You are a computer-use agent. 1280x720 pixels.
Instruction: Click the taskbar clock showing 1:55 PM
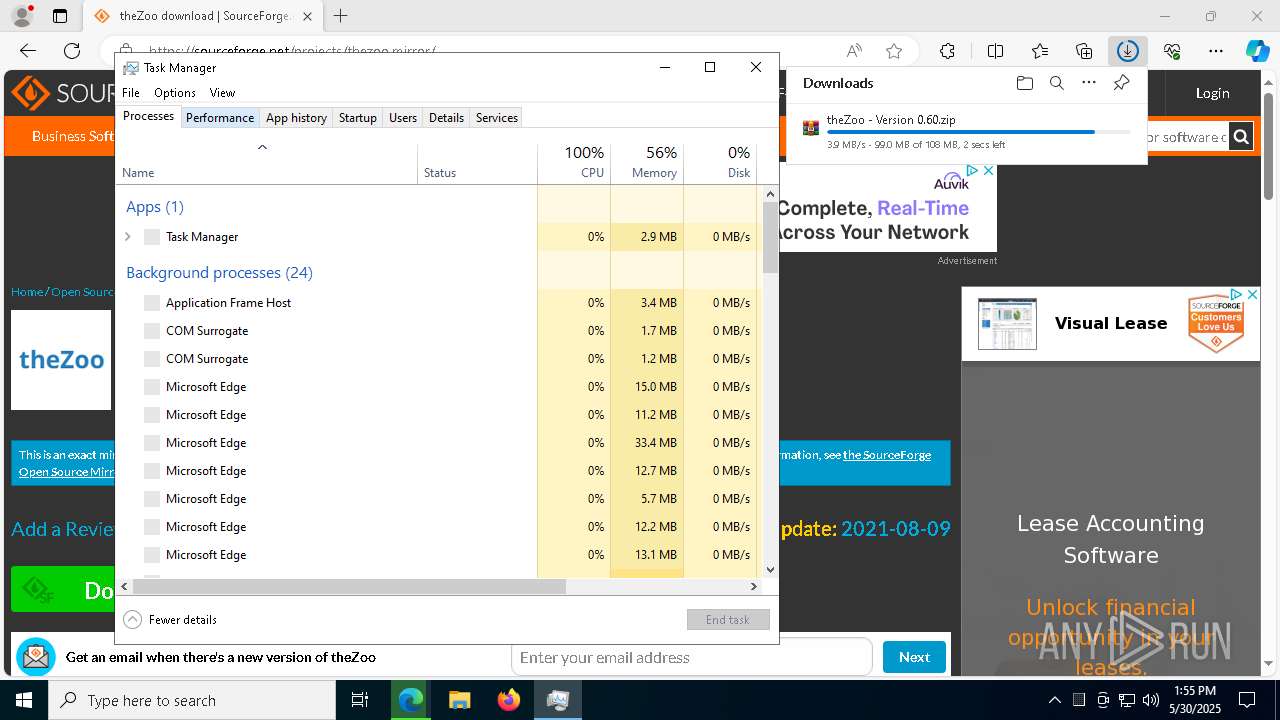1195,700
